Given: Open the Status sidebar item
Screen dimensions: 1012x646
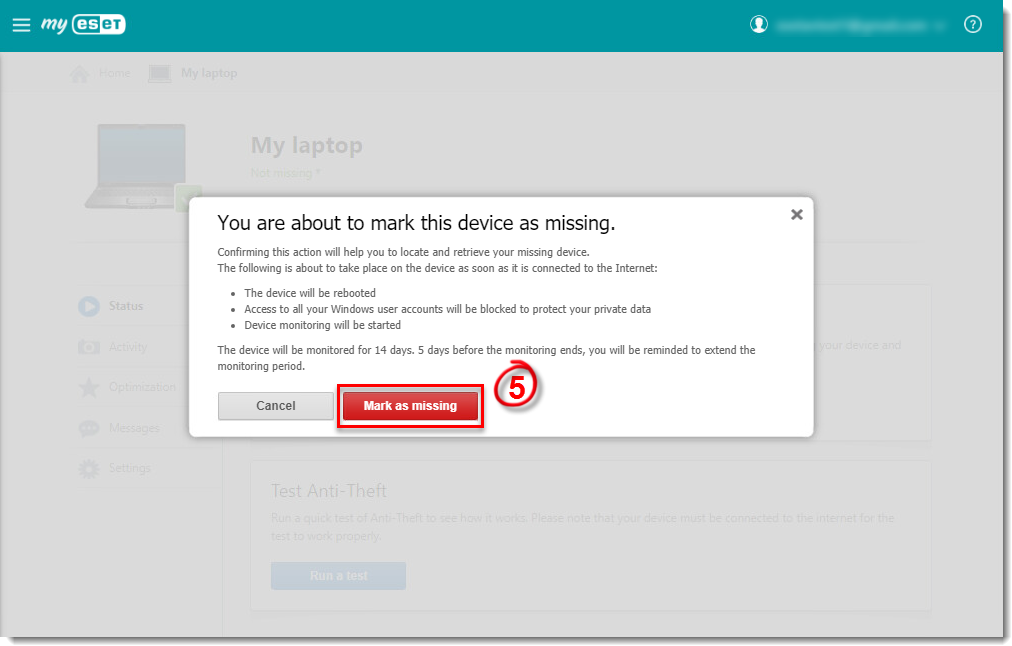Looking at the screenshot, I should 126,306.
